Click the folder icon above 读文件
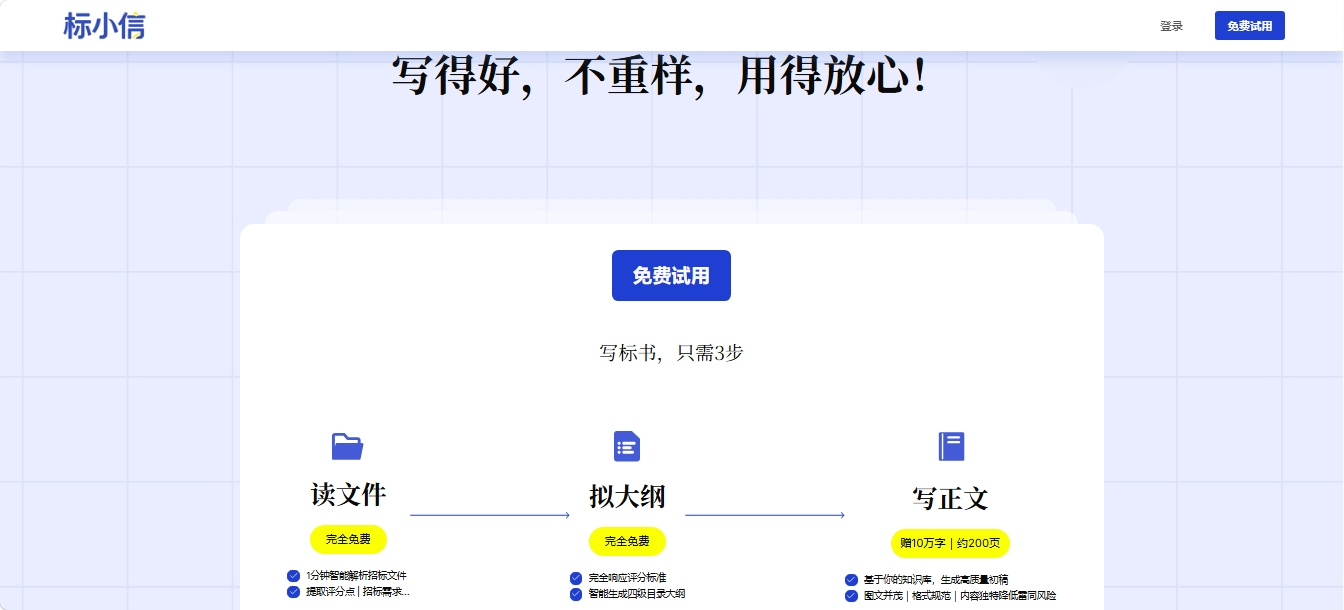This screenshot has width=1344, height=610. (347, 446)
